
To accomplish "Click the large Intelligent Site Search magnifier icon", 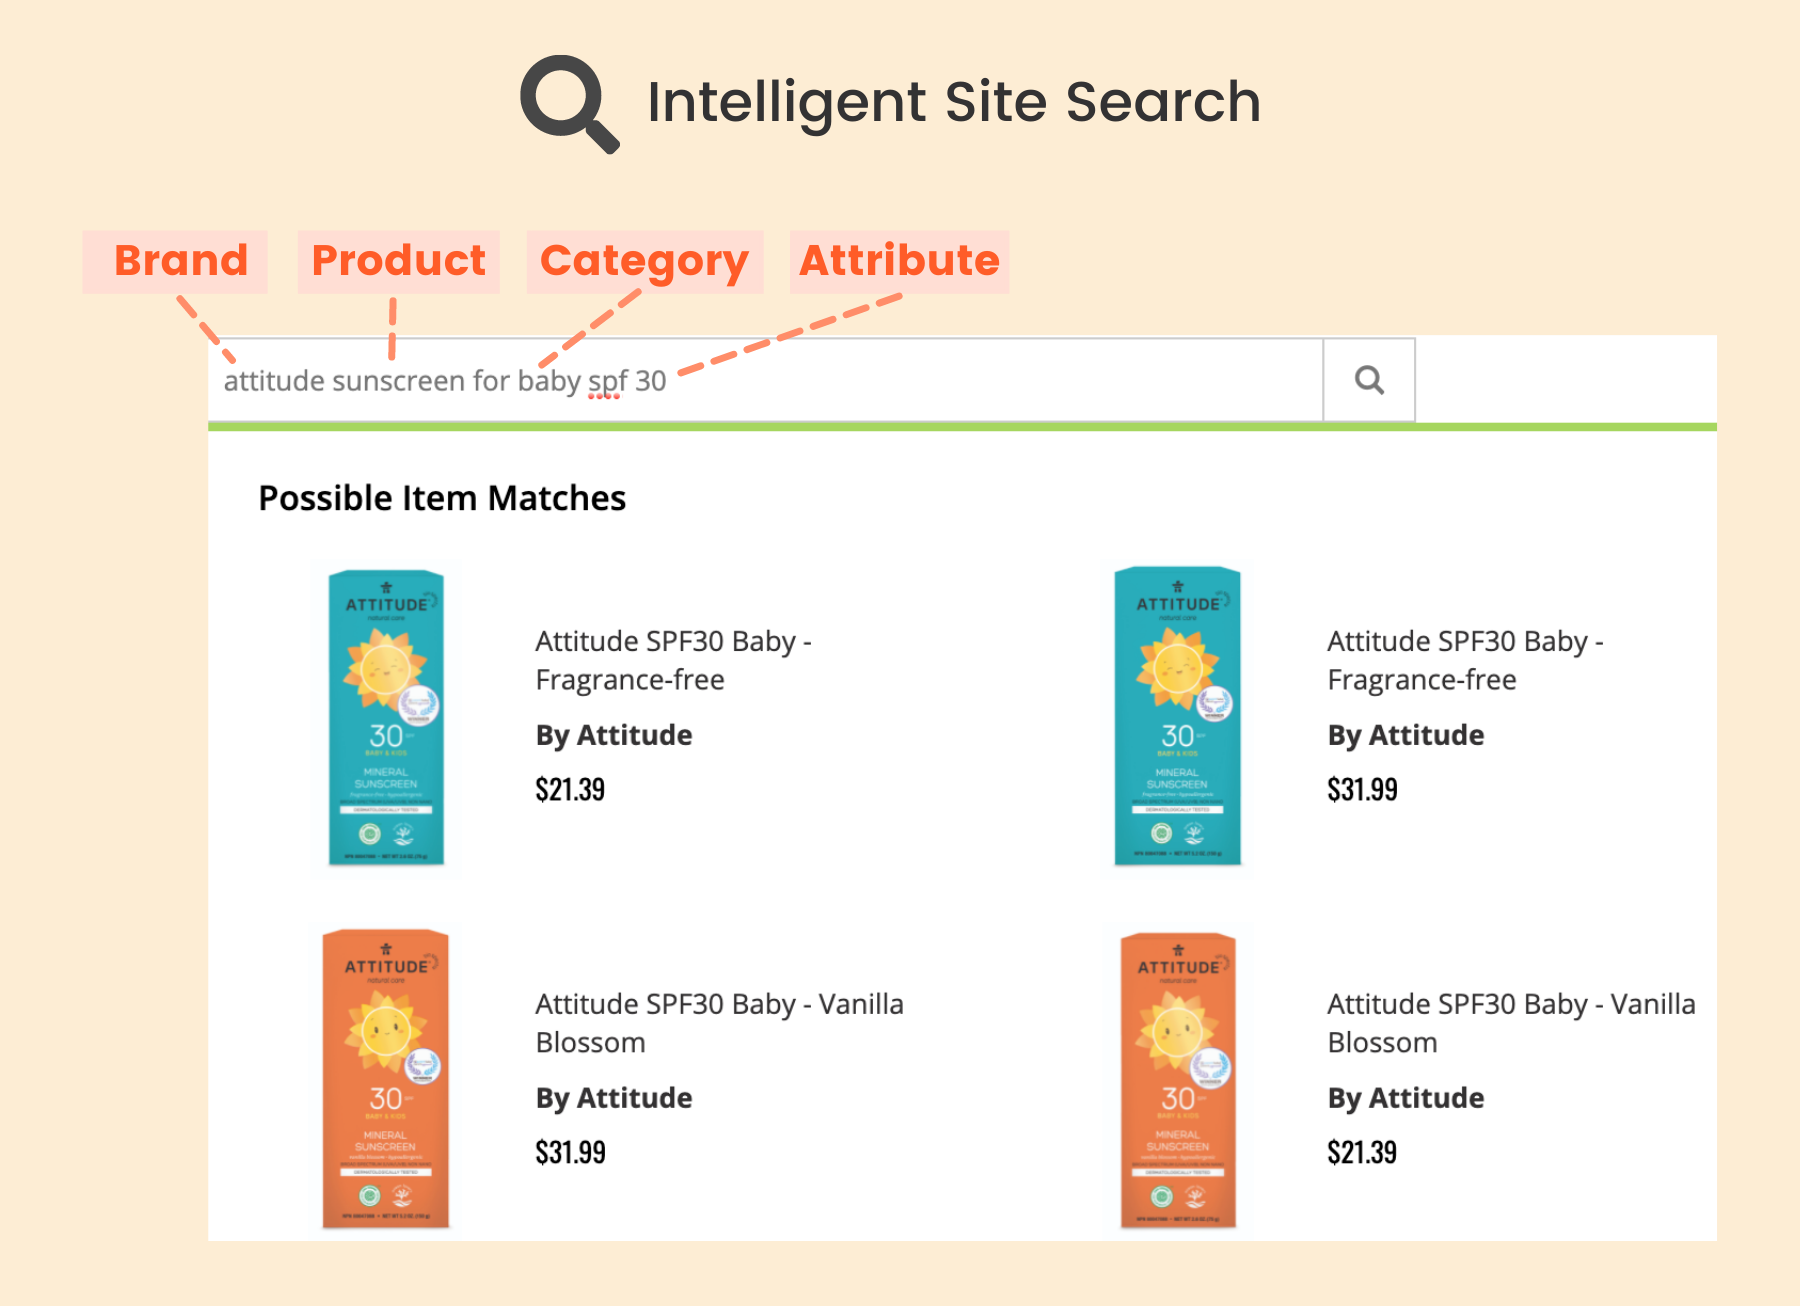I will tap(569, 104).
